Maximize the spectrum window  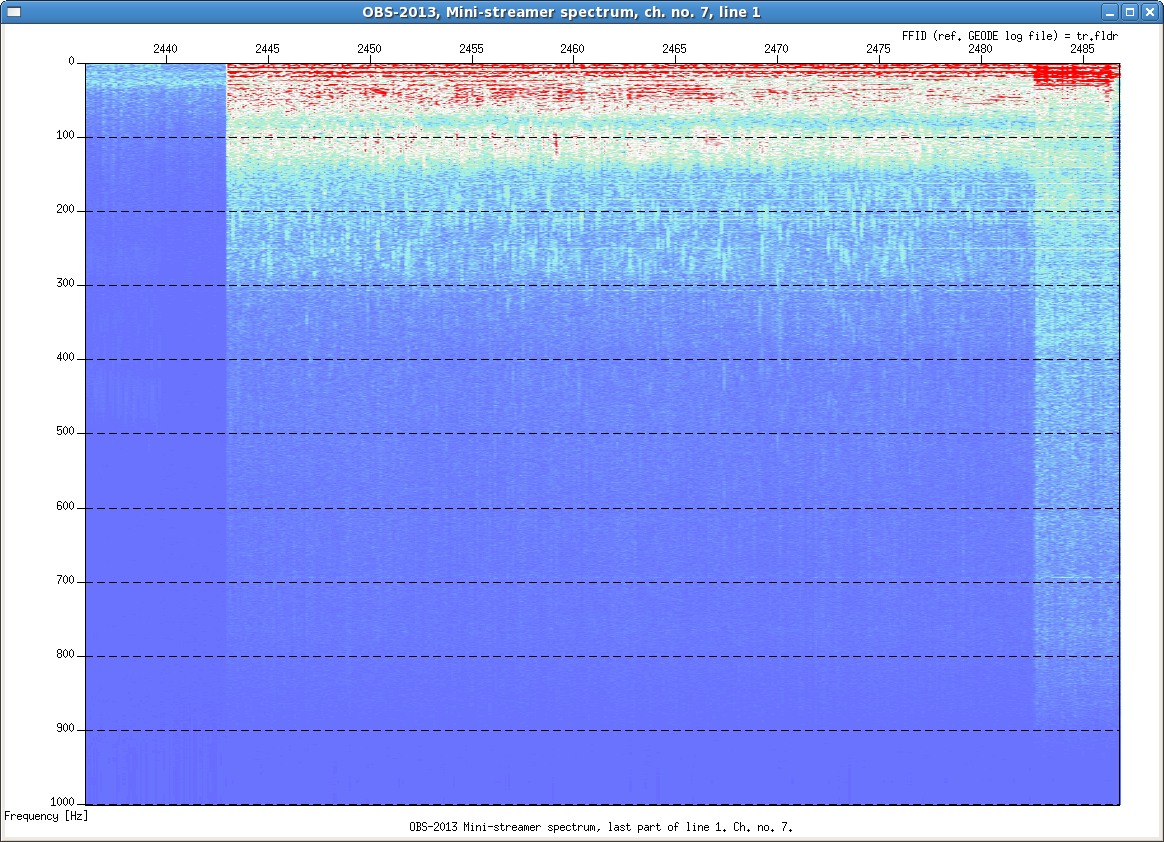pyautogui.click(x=1129, y=12)
